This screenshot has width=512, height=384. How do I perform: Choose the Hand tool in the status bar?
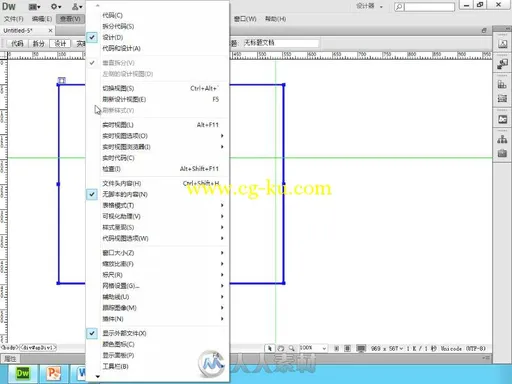(281, 348)
